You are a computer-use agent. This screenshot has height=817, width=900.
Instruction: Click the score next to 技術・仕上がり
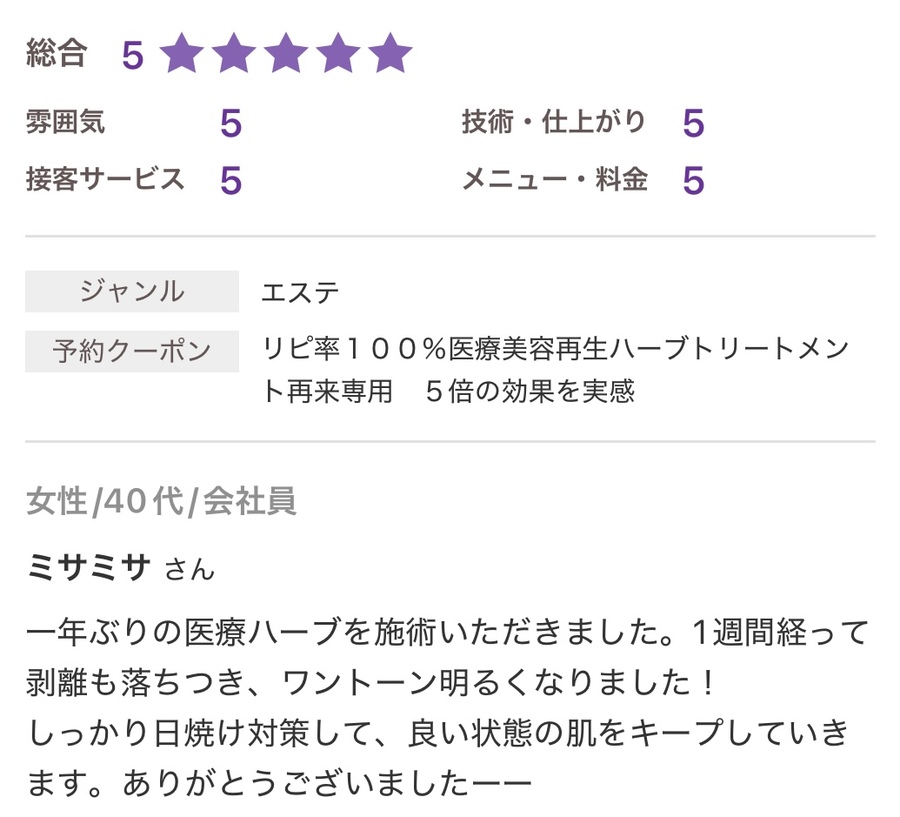click(x=693, y=125)
